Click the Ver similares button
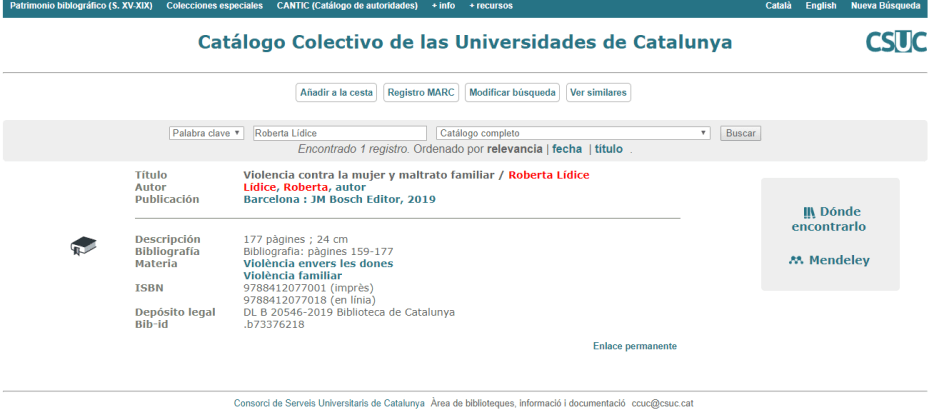939x410 pixels. 598,93
